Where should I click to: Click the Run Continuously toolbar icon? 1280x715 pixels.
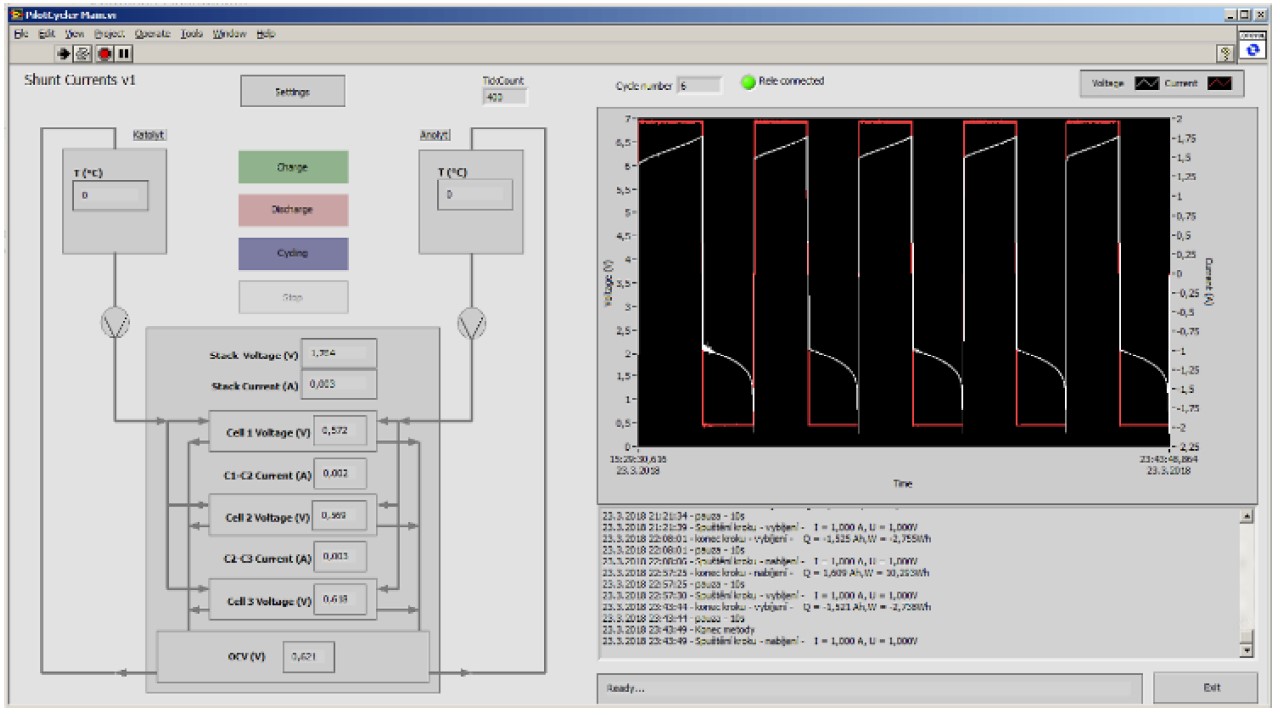83,53
